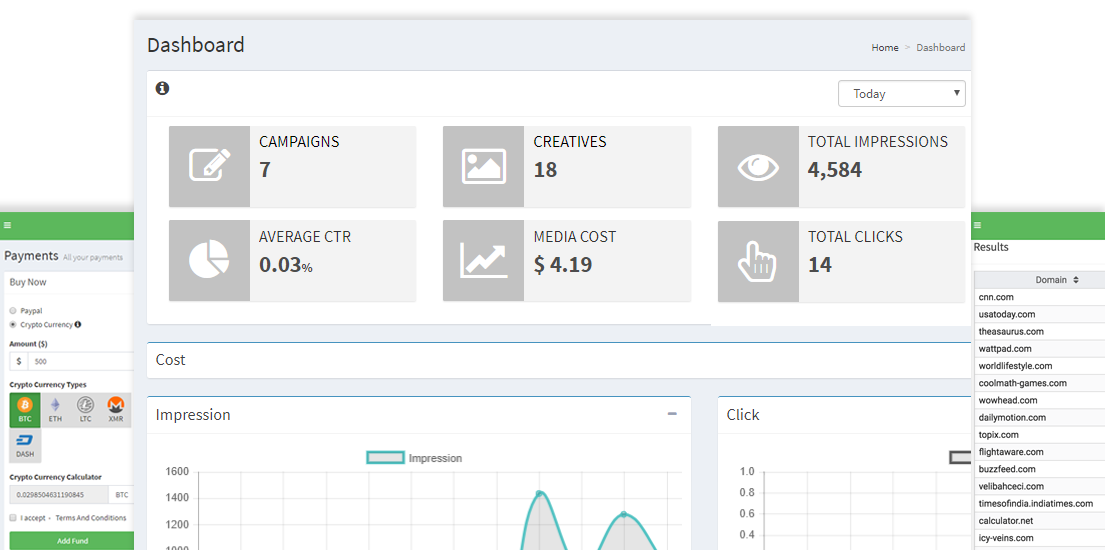Toggle the Impression legend box in chart
The height and width of the screenshot is (550, 1105).
(x=385, y=458)
